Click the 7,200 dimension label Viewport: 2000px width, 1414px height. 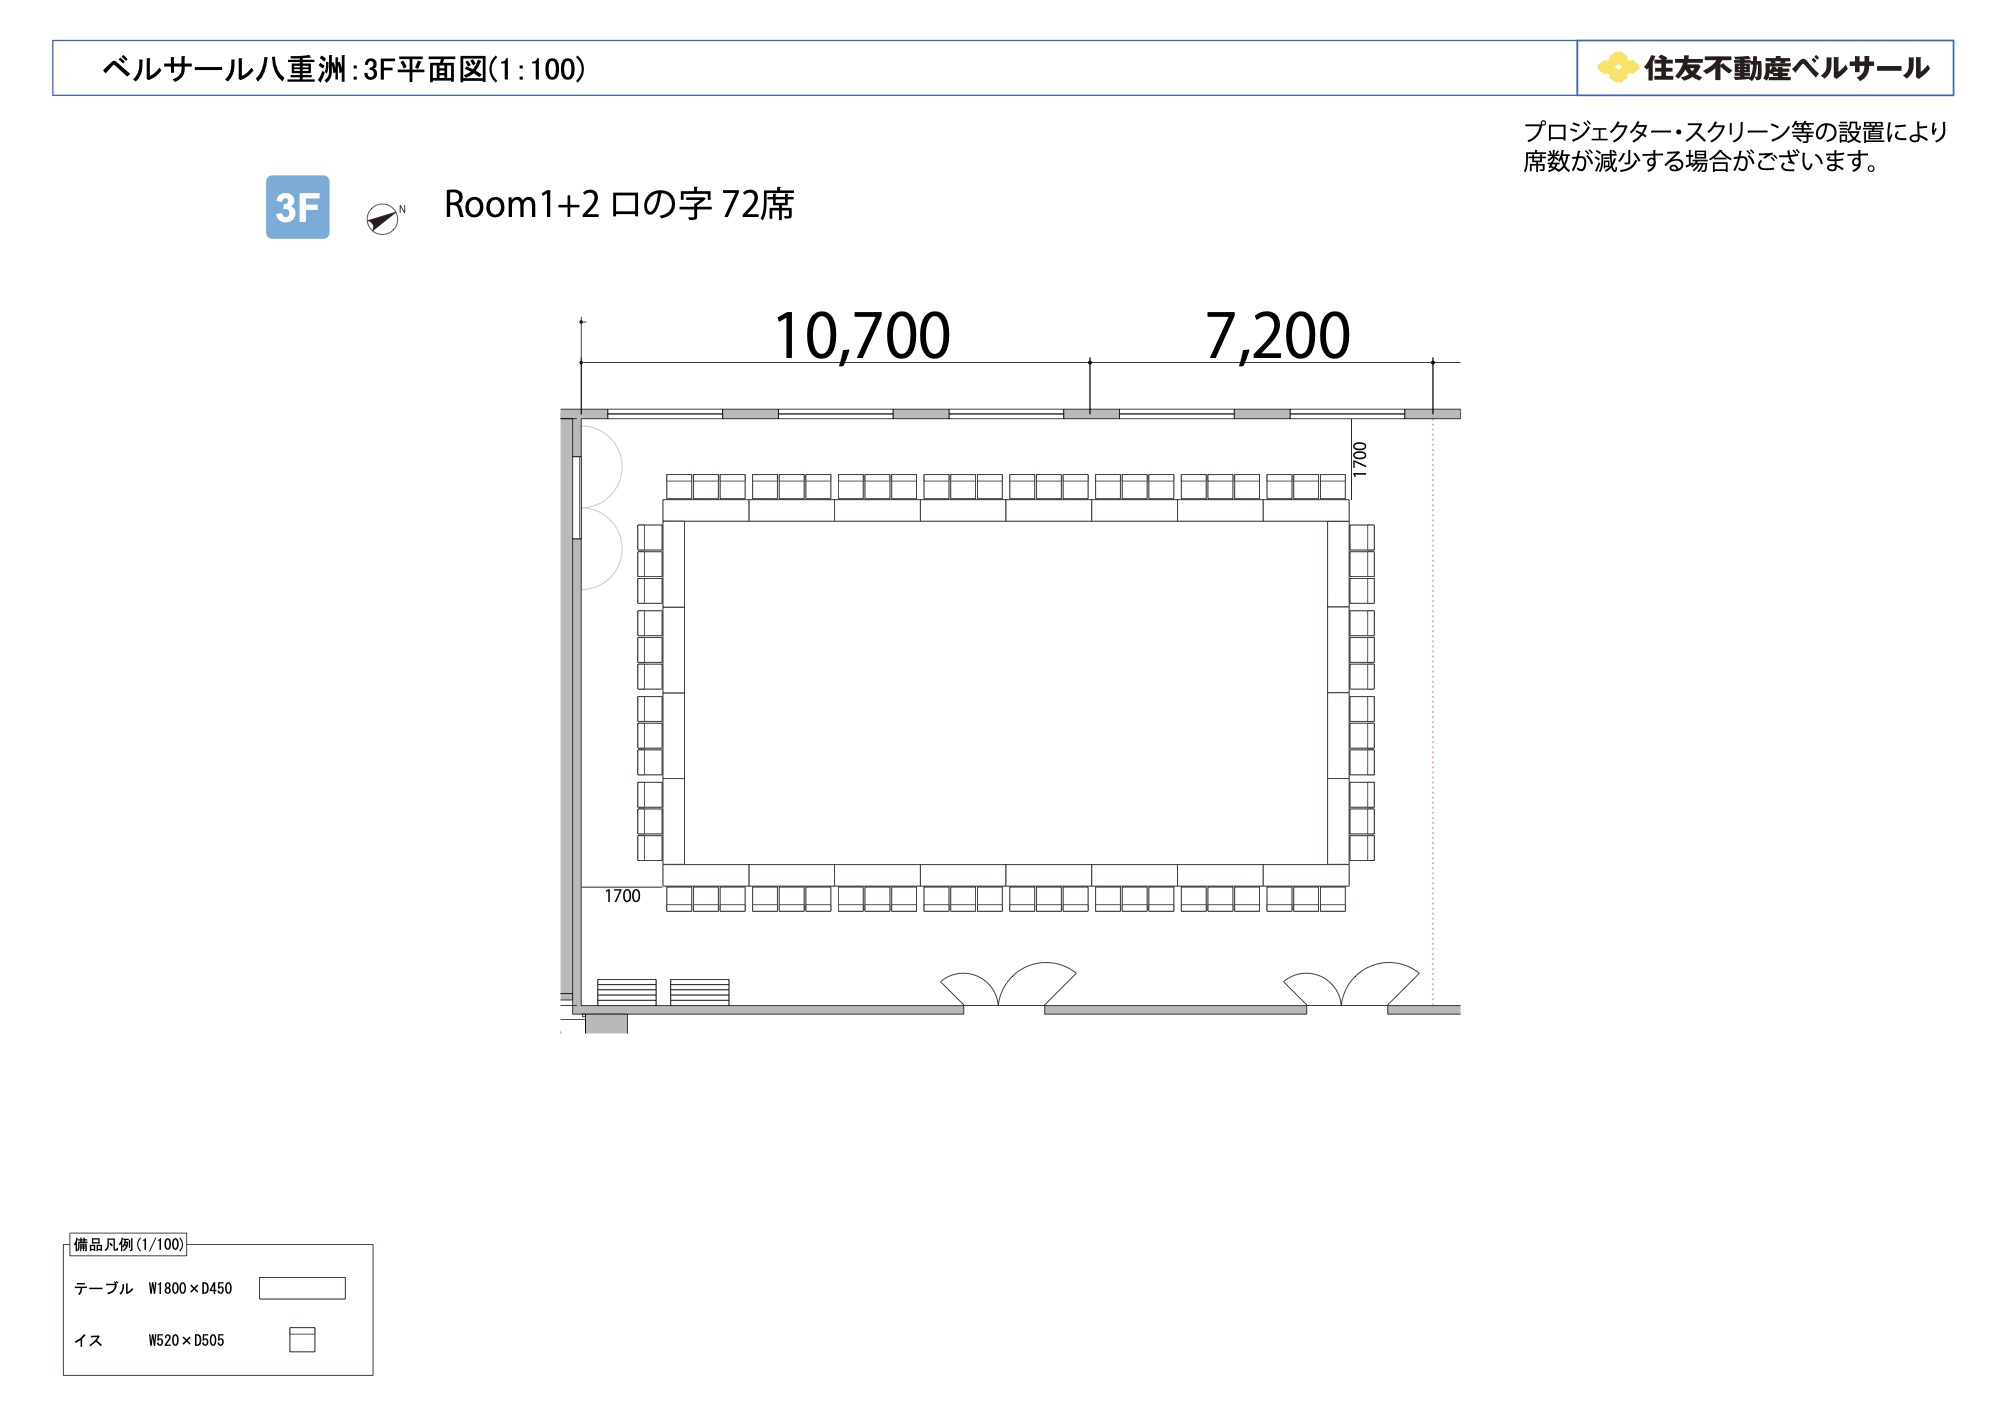click(1277, 335)
